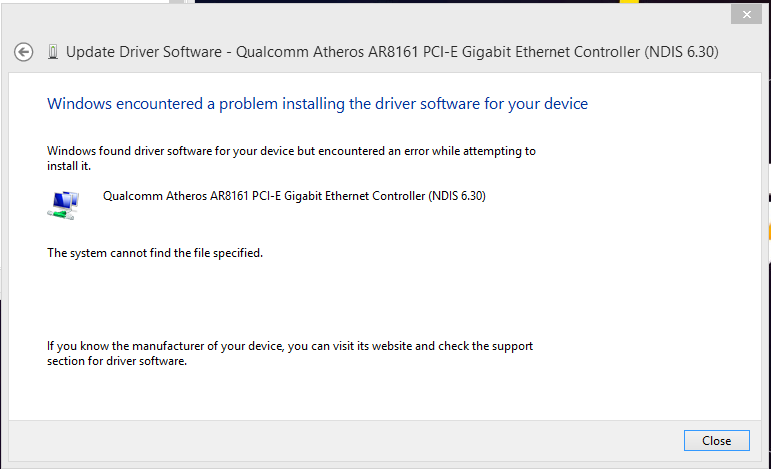Click the blank area between error and hint text
The width and height of the screenshot is (771, 469).
click(x=300, y=300)
